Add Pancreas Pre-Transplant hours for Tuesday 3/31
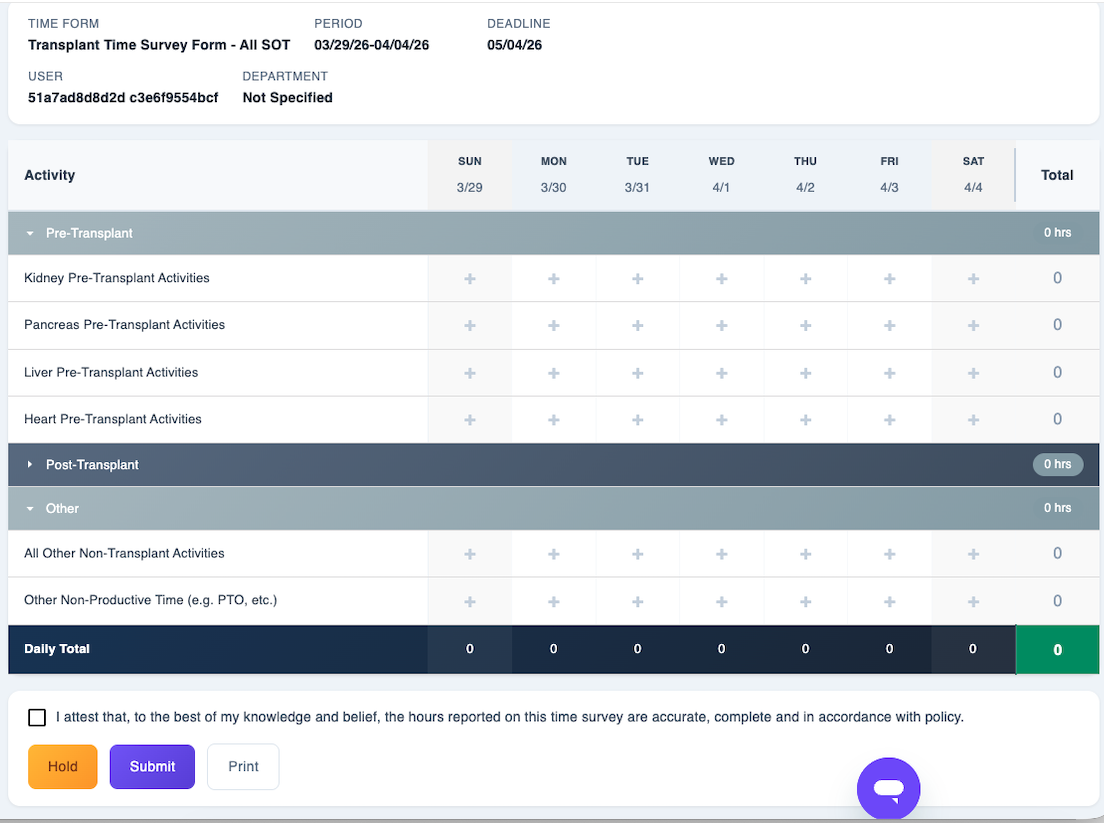Viewport: 1104px width, 823px height. click(x=637, y=325)
